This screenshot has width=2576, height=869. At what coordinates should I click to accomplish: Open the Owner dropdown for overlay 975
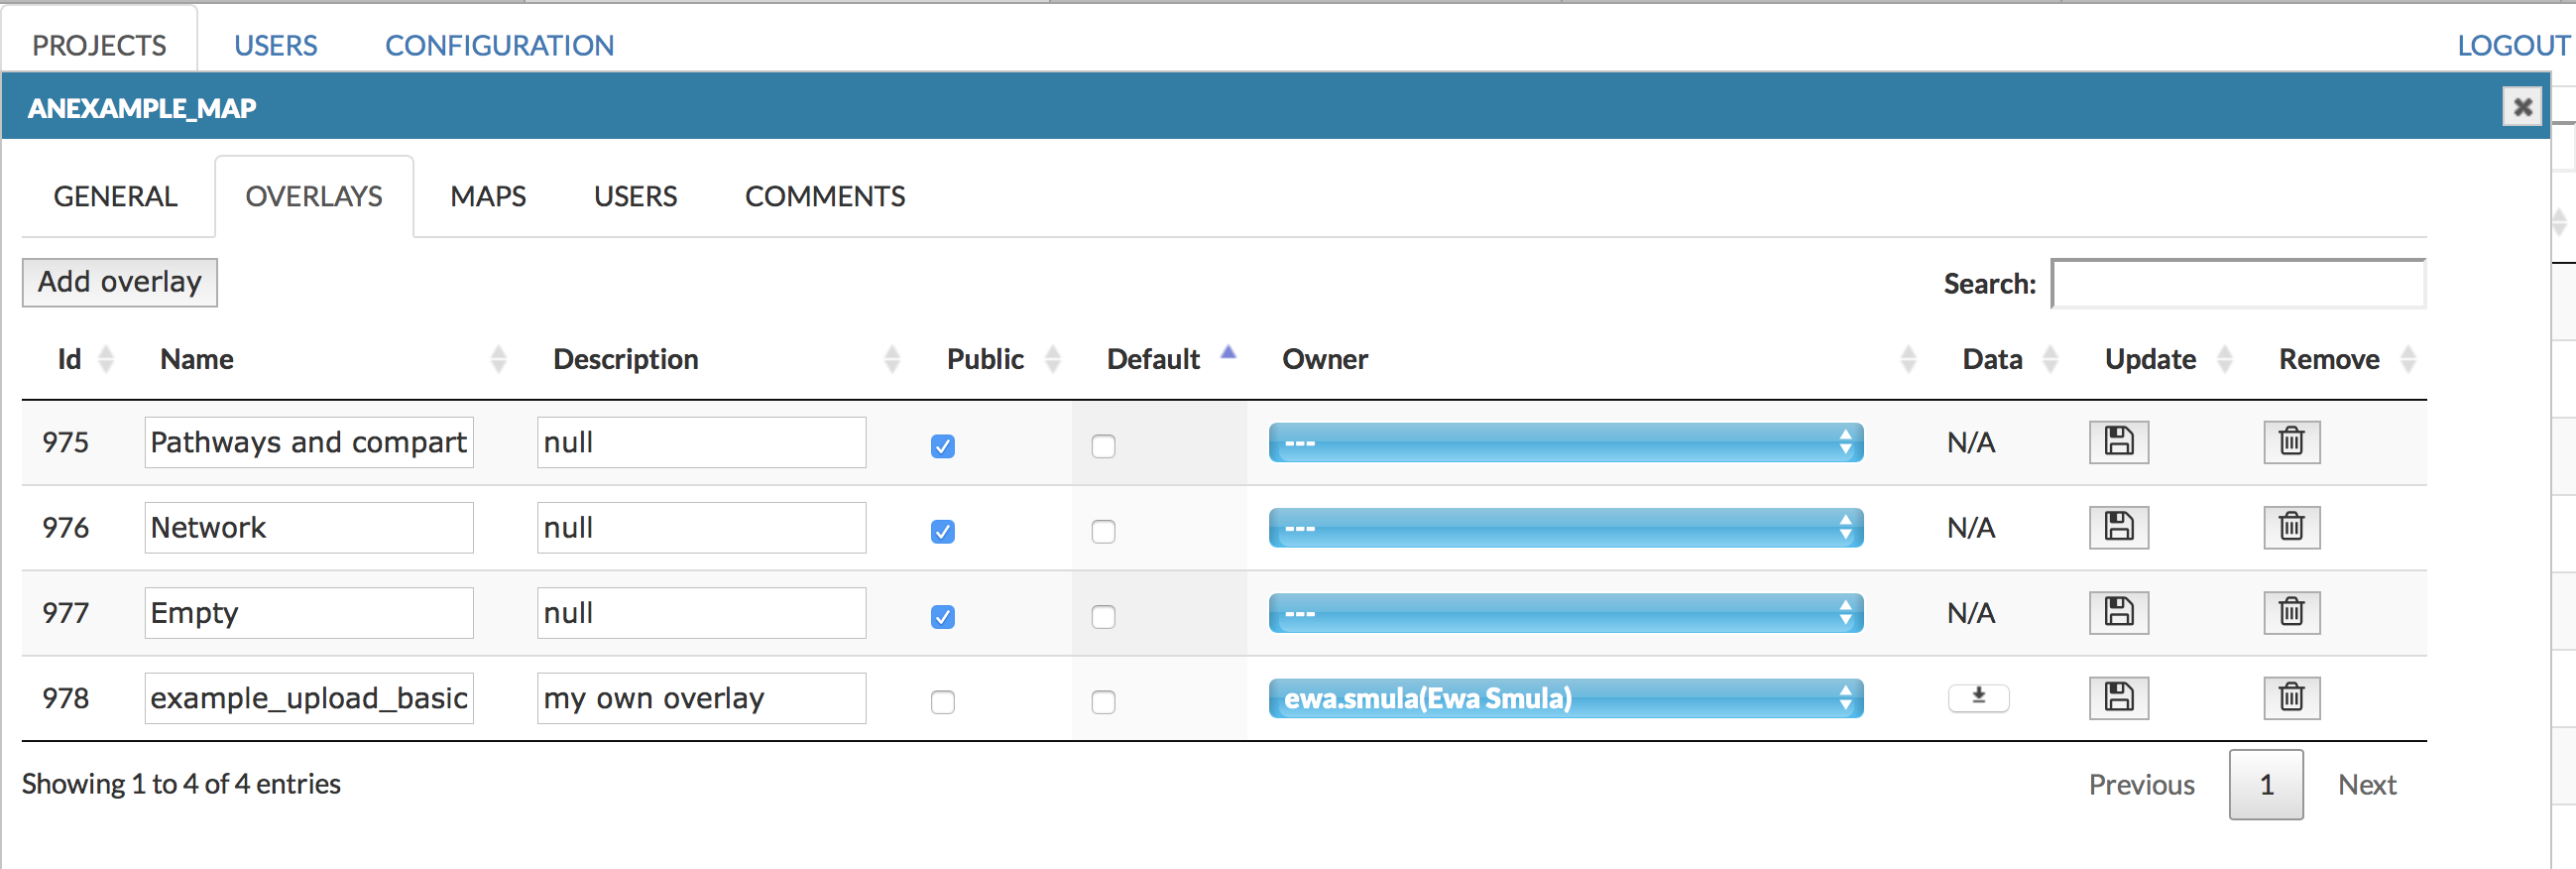click(x=1565, y=442)
